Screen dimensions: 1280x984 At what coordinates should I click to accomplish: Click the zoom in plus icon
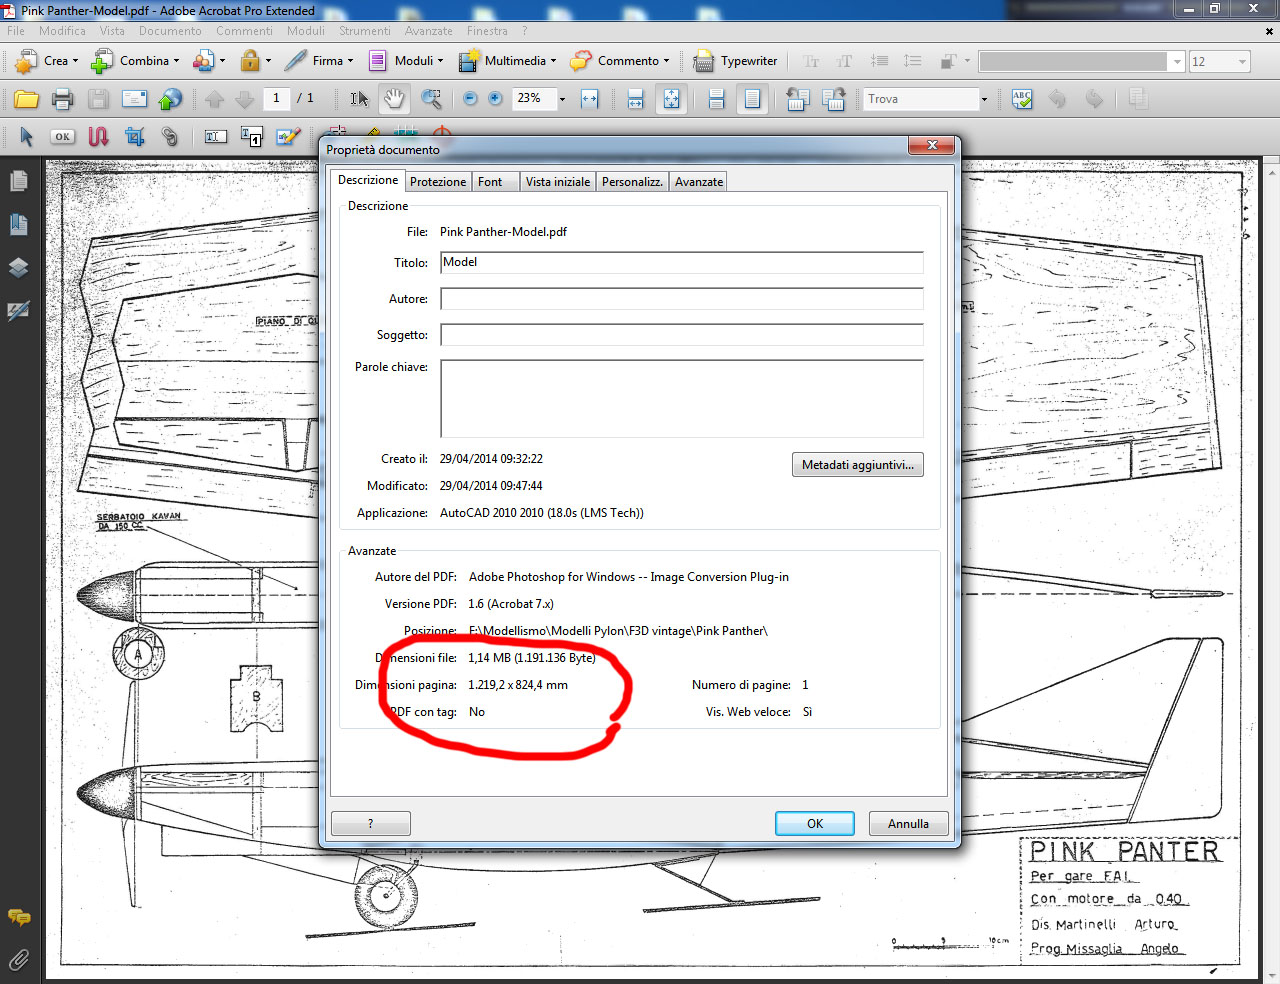tap(495, 98)
